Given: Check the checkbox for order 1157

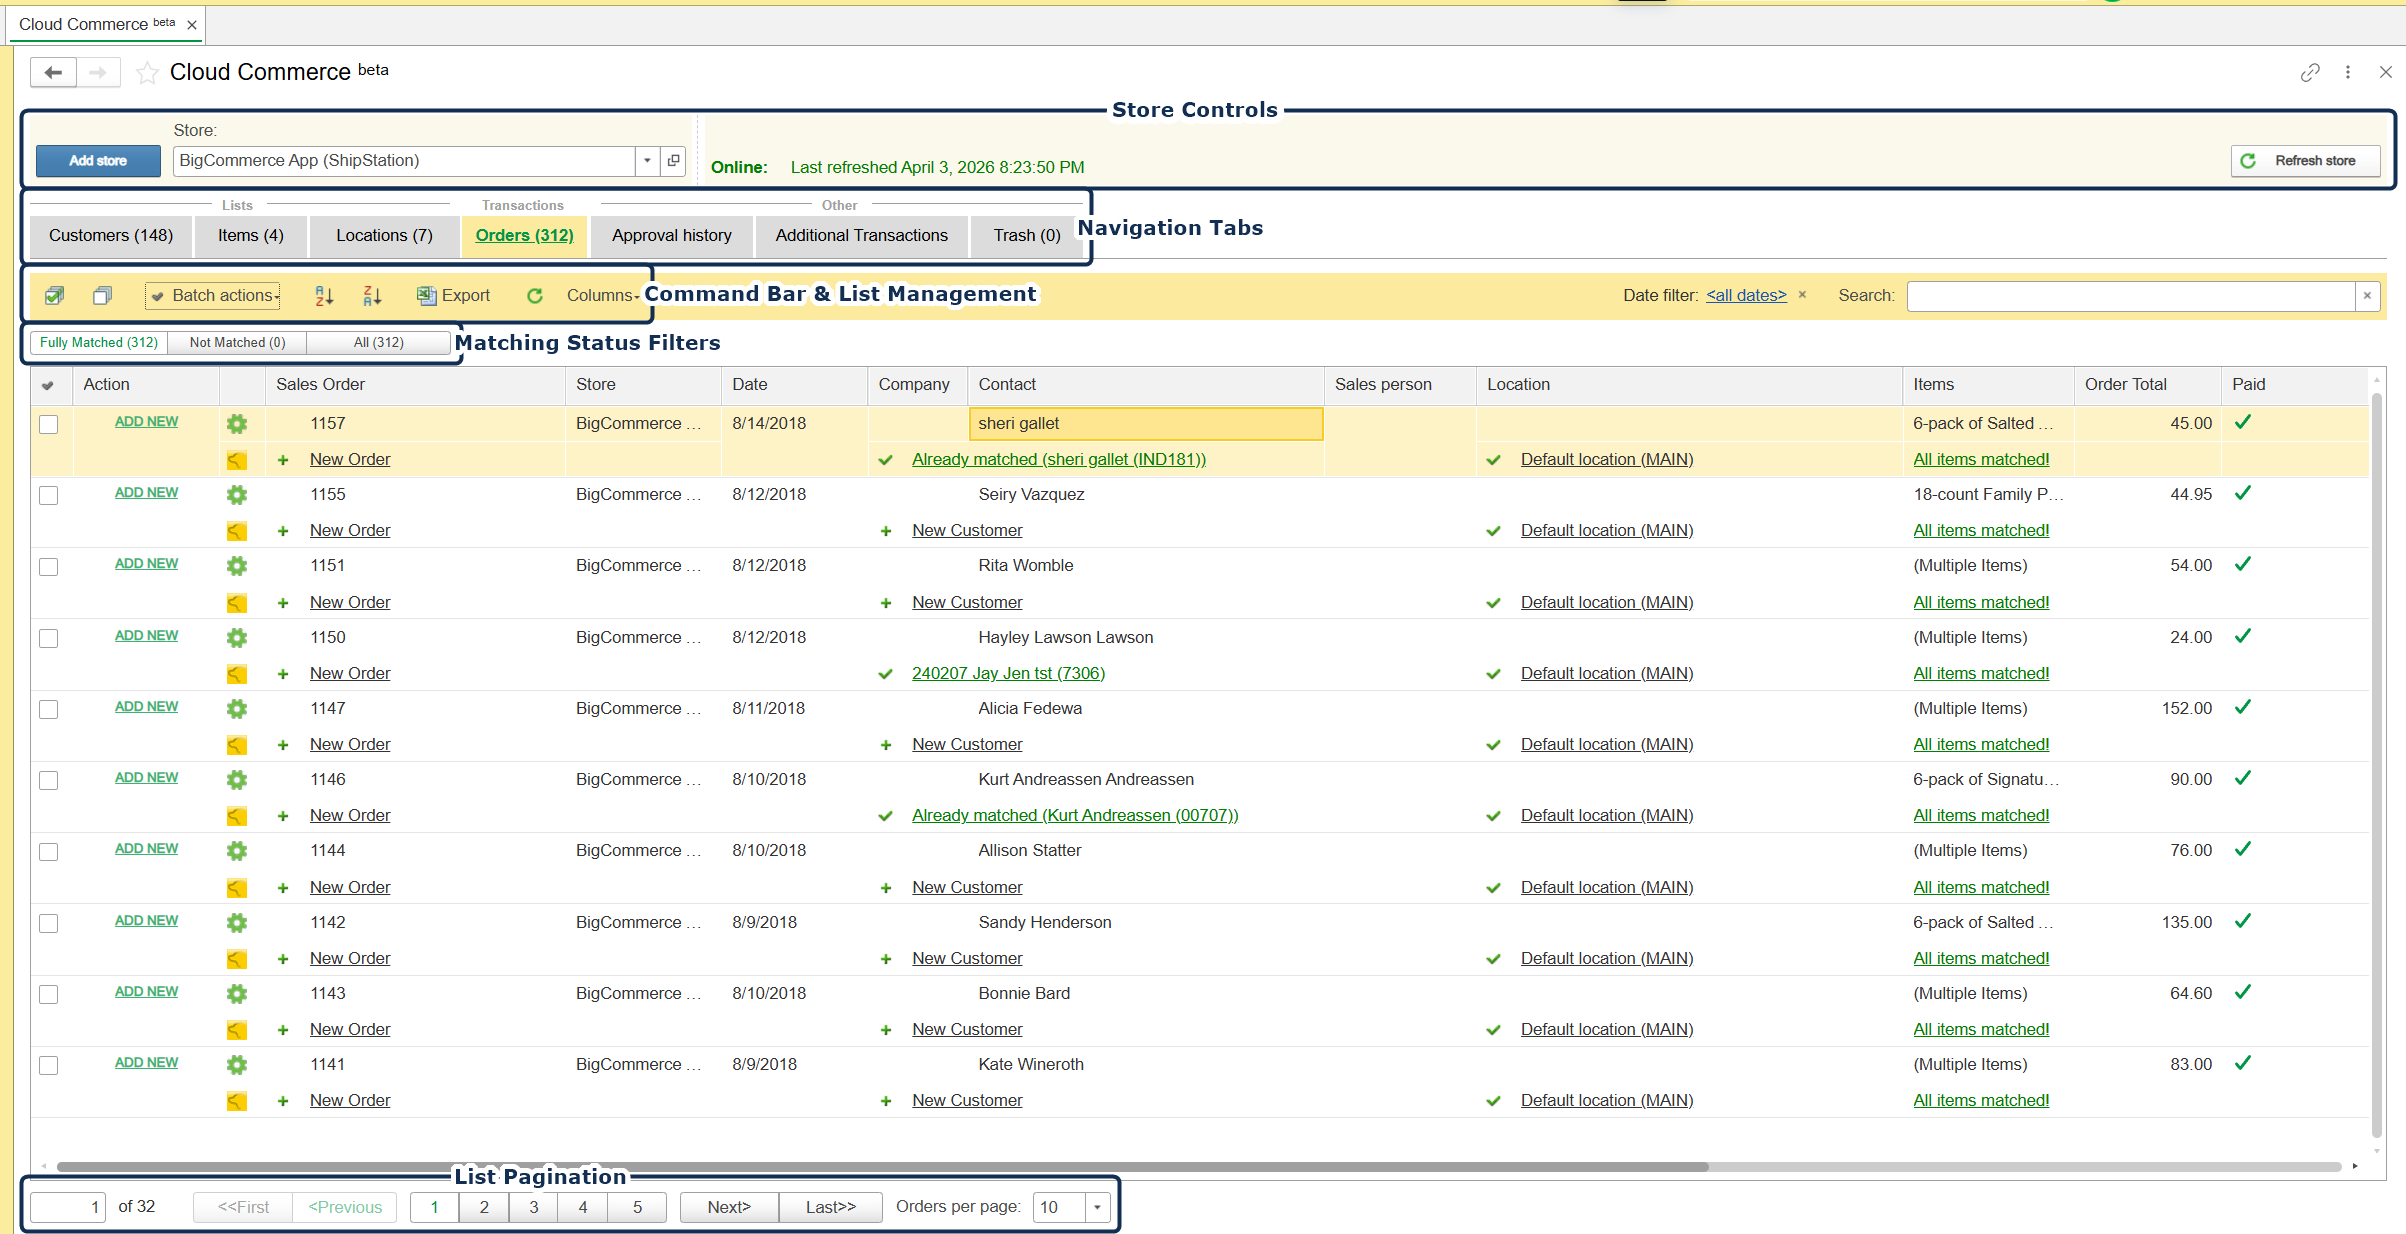Looking at the screenshot, I should click(48, 424).
